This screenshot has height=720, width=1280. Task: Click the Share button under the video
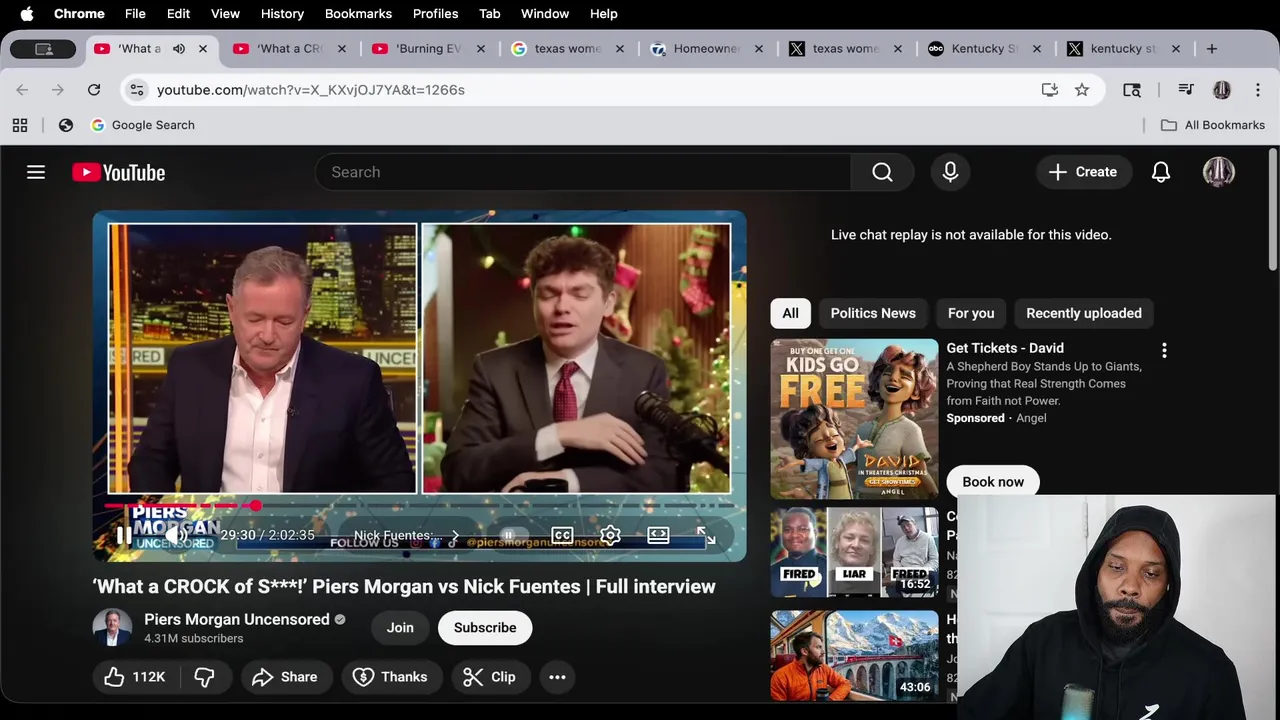[x=285, y=677]
